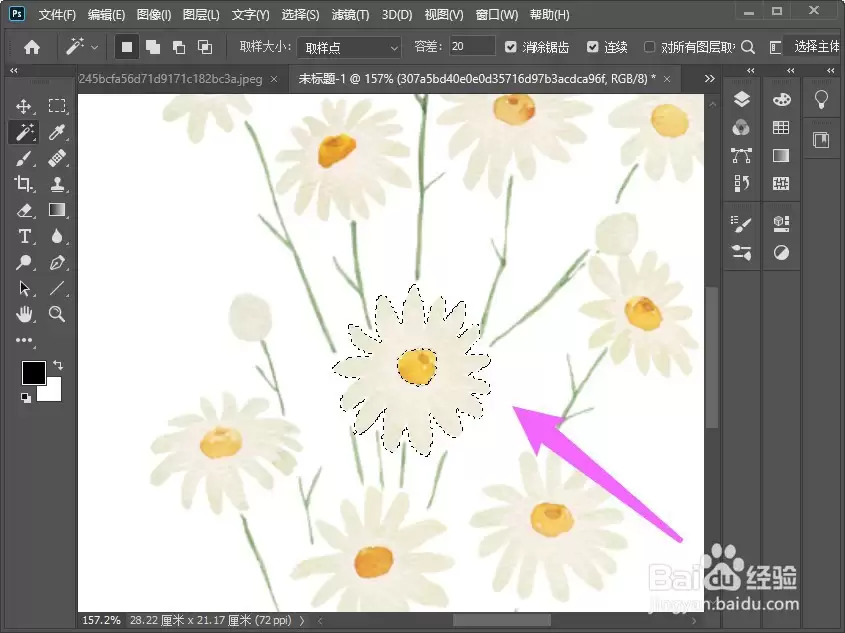Select the Brush tool
The image size is (845, 633).
(x=24, y=158)
